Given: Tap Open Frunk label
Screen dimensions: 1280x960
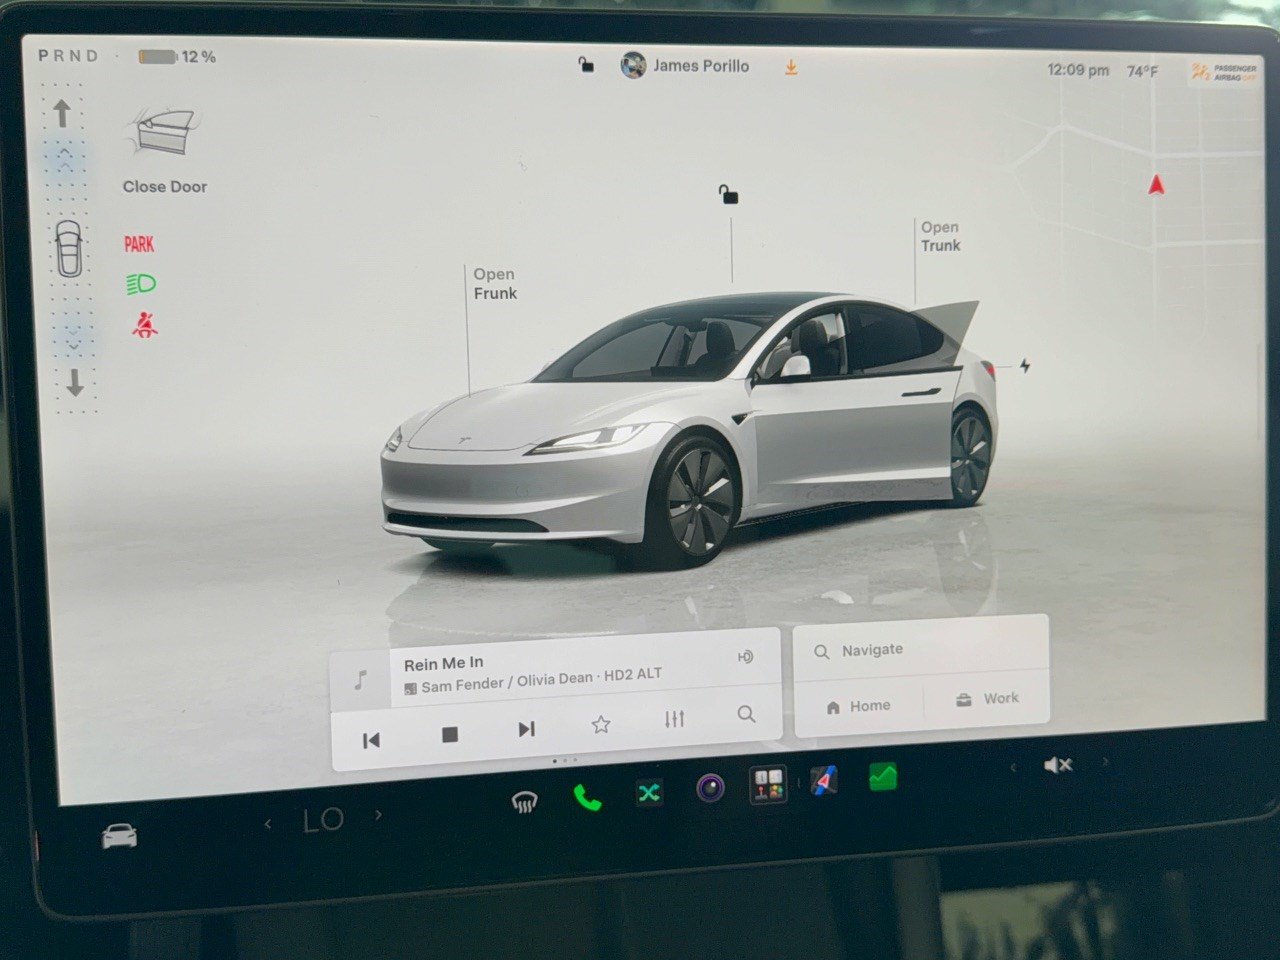Looking at the screenshot, I should [495, 283].
